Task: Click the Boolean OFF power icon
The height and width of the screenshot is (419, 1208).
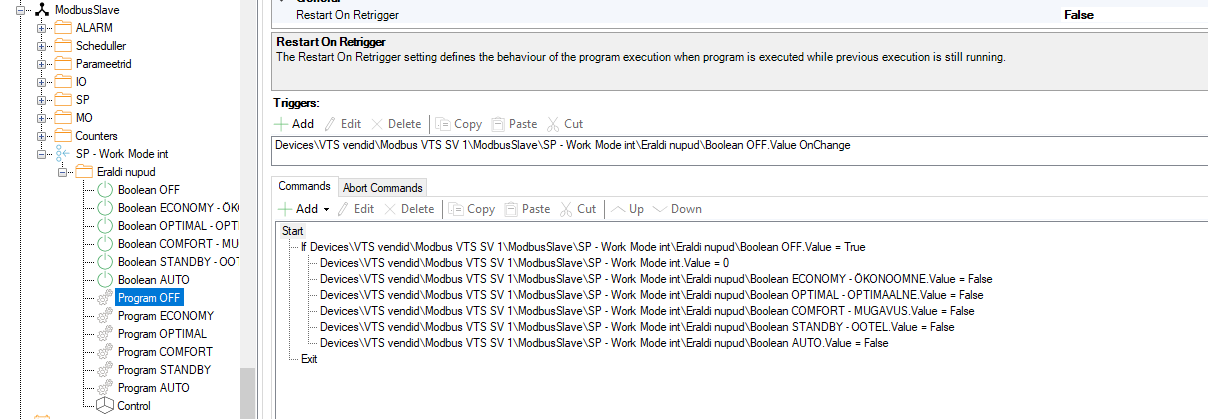Action: click(x=105, y=190)
